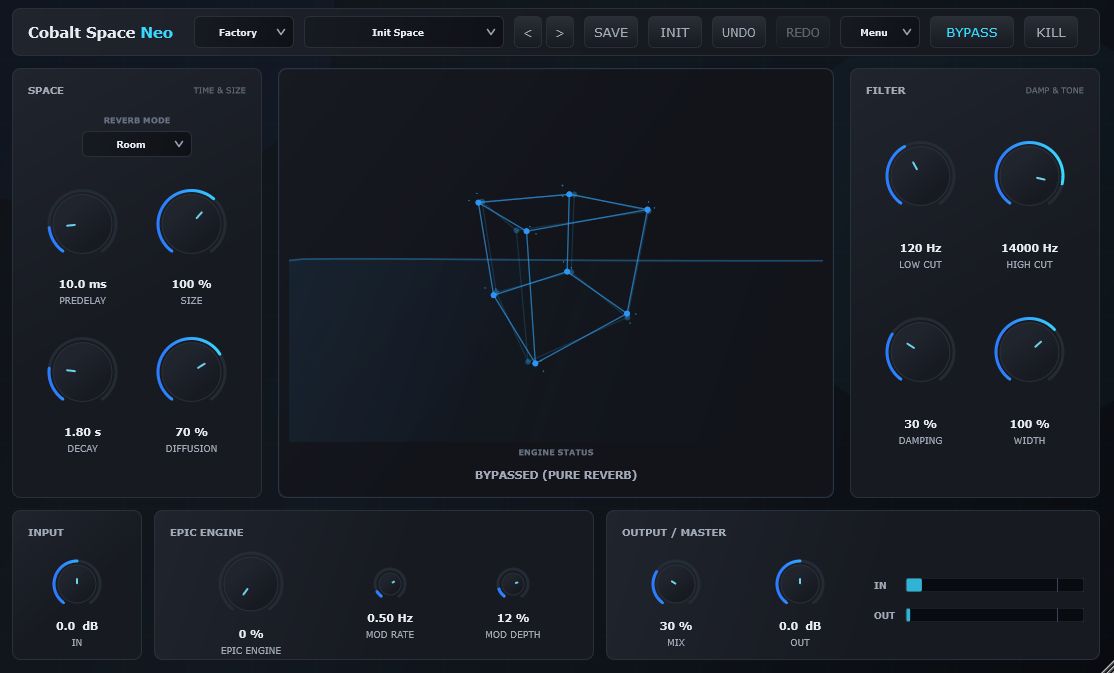Click the 30 % damping value
1114x673 pixels.
pos(920,424)
